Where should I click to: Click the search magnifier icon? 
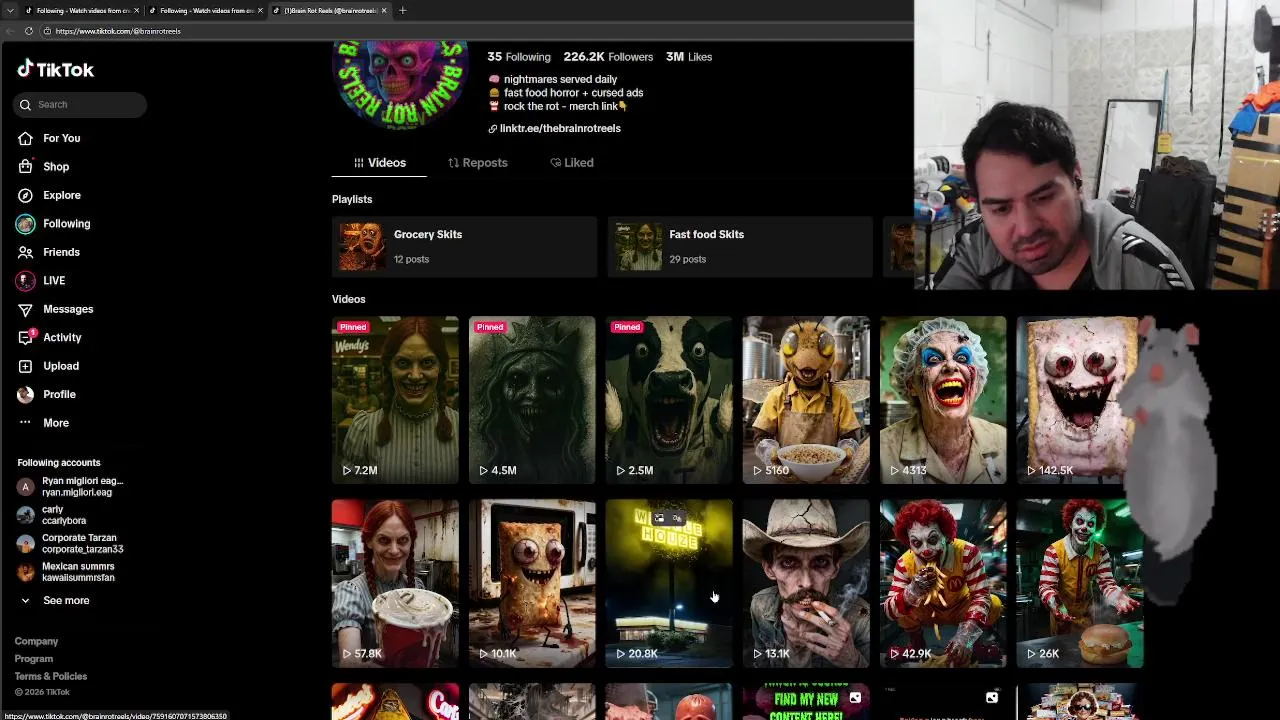26,105
